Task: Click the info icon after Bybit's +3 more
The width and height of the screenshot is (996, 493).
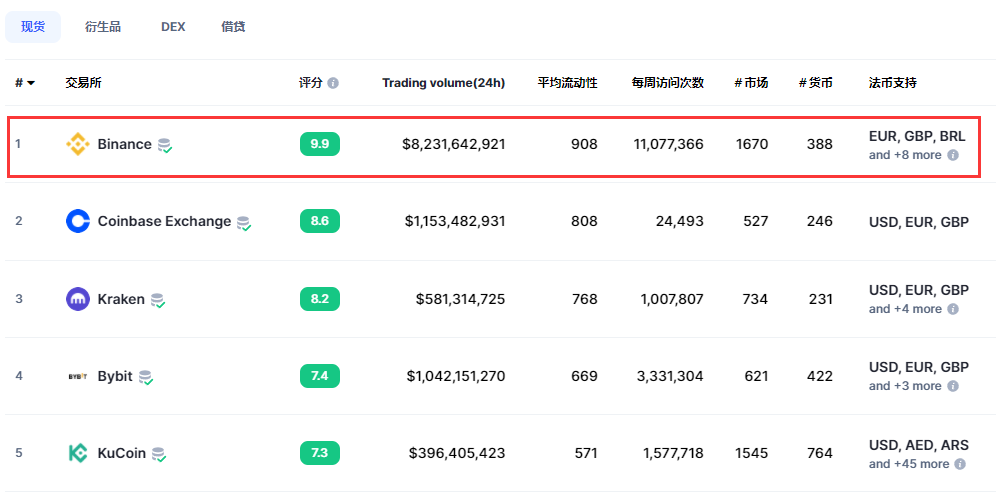Action: [953, 386]
